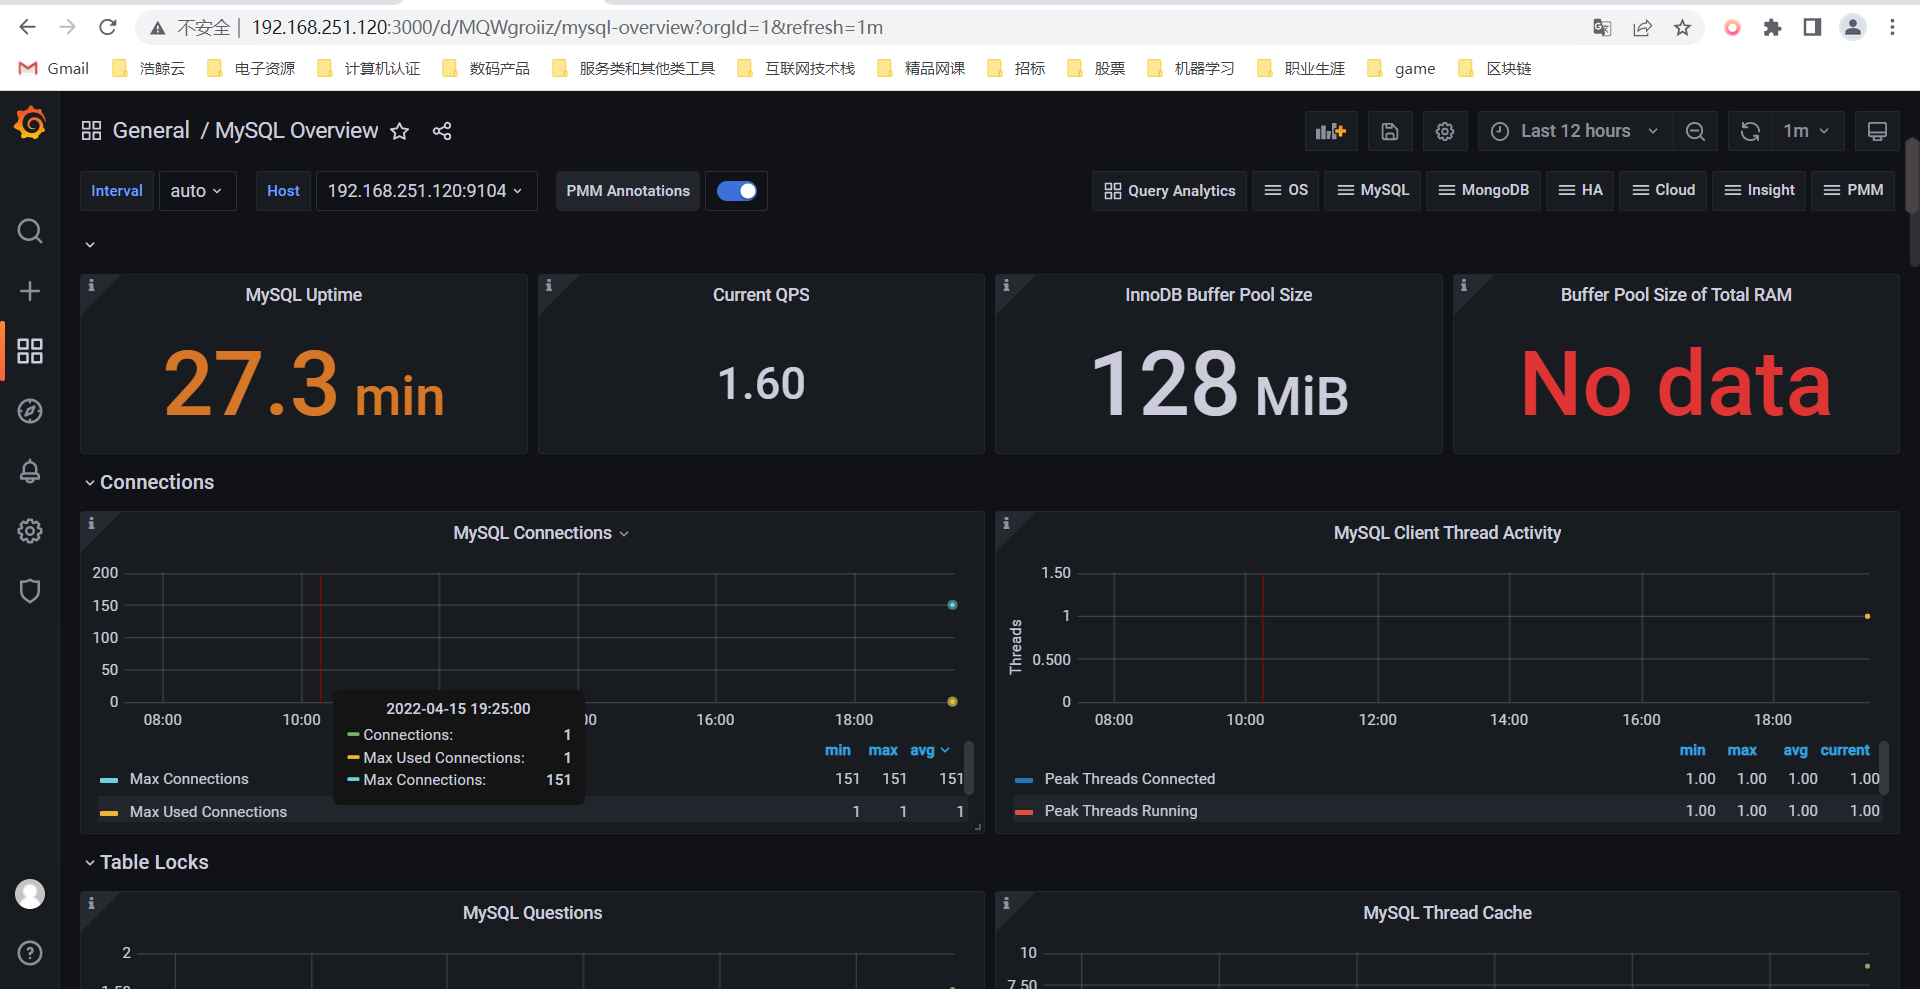The height and width of the screenshot is (989, 1920).
Task: Open the Interval auto dropdown
Action: pos(196,191)
